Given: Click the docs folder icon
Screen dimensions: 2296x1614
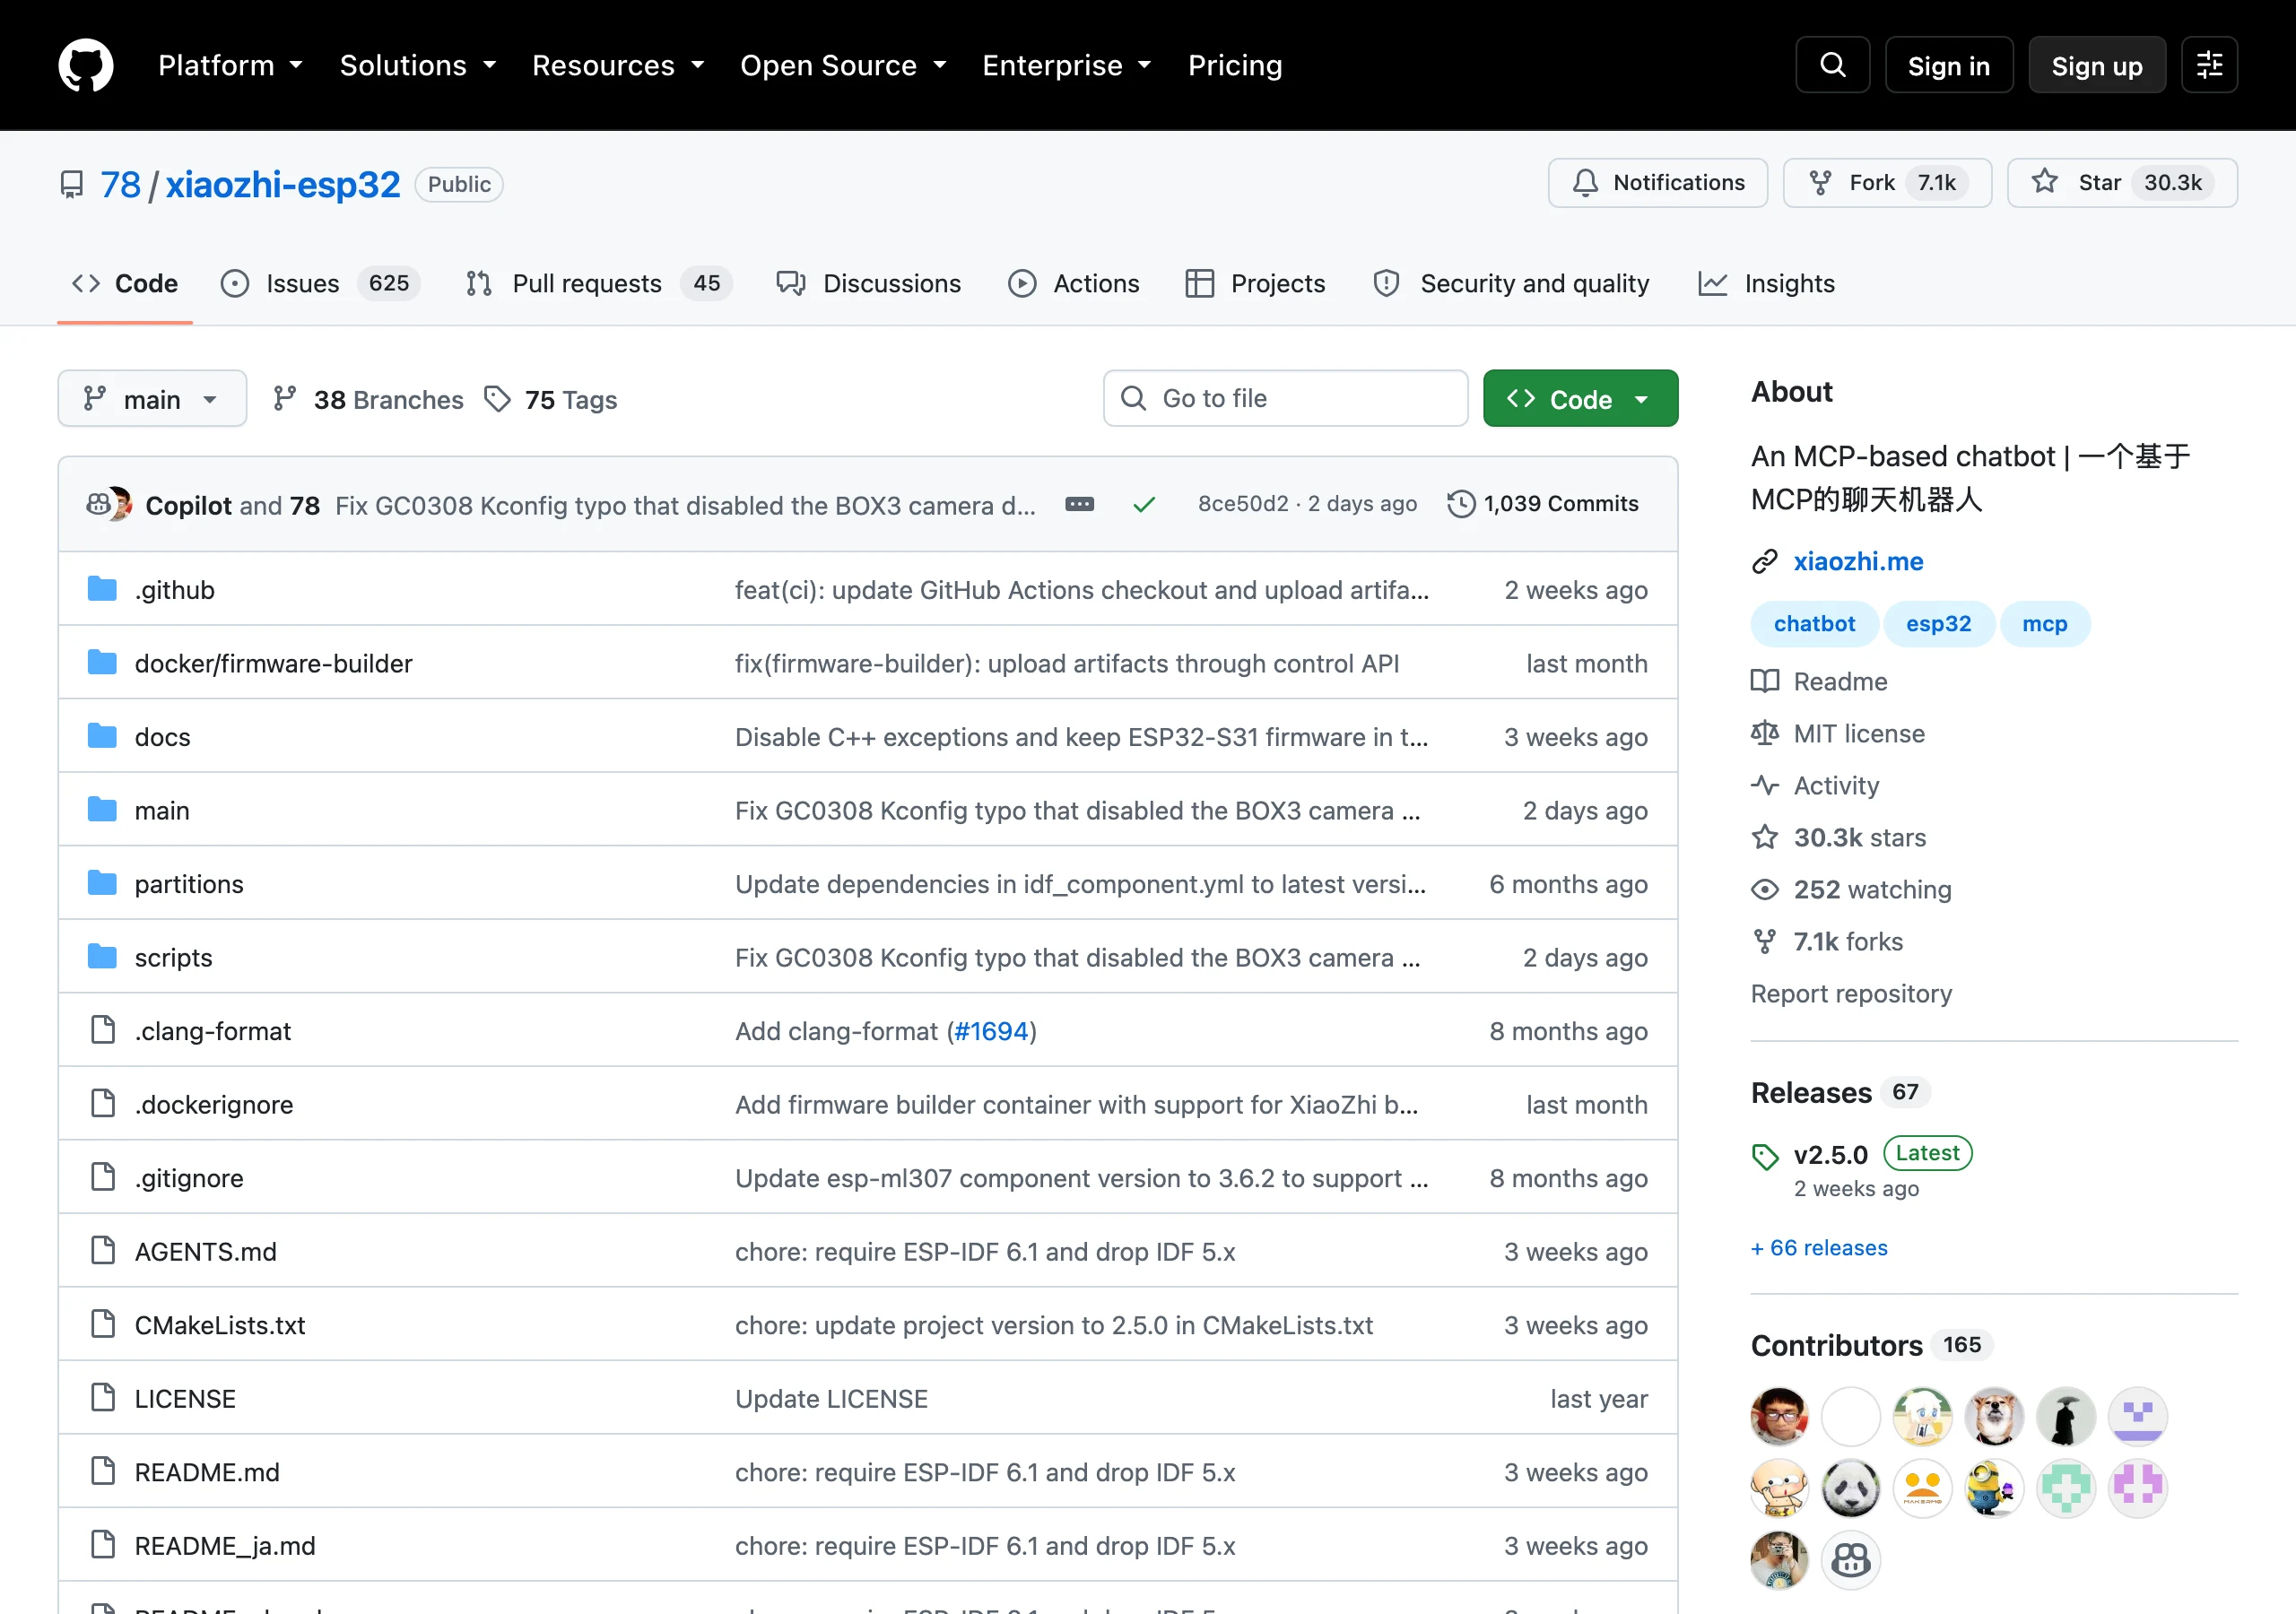Looking at the screenshot, I should [102, 736].
